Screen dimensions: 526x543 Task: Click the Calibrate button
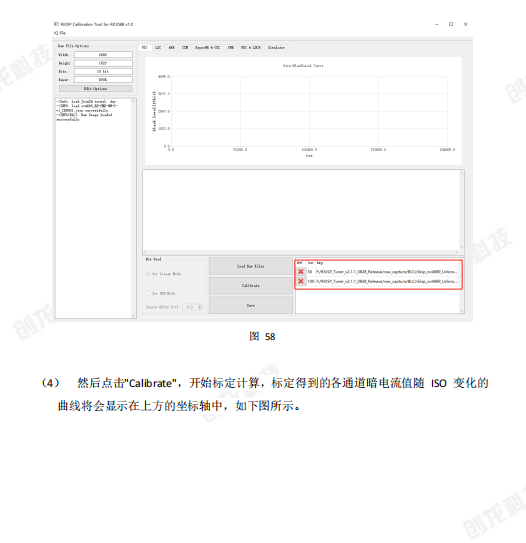(251, 286)
